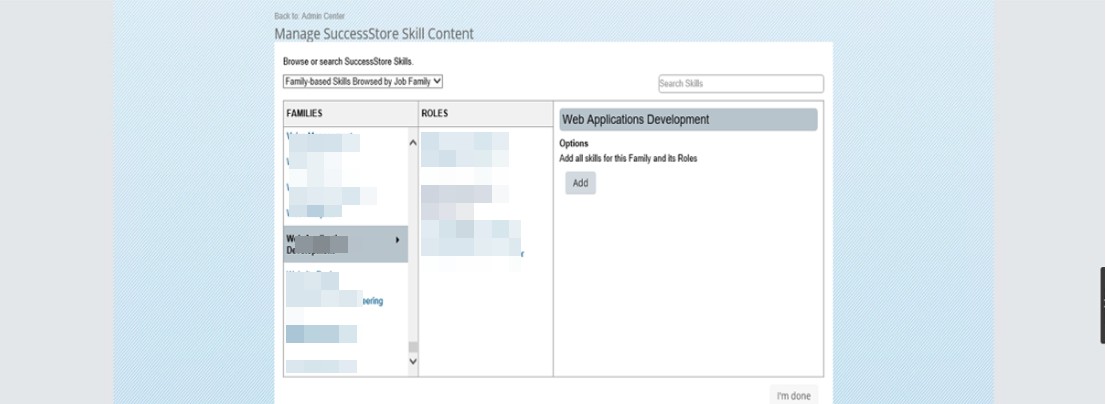This screenshot has height=404, width=1107.
Task: Click inside the Search Skills box
Action: 741,83
